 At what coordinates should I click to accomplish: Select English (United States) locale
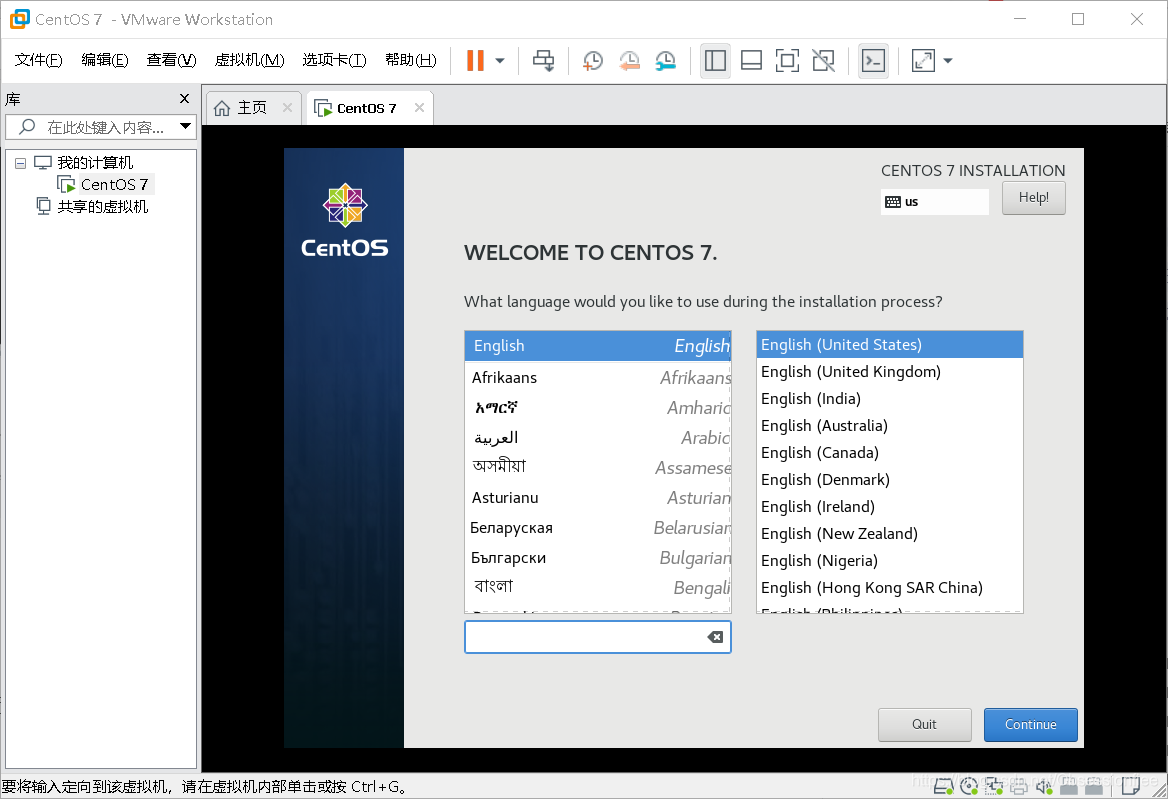coord(889,345)
